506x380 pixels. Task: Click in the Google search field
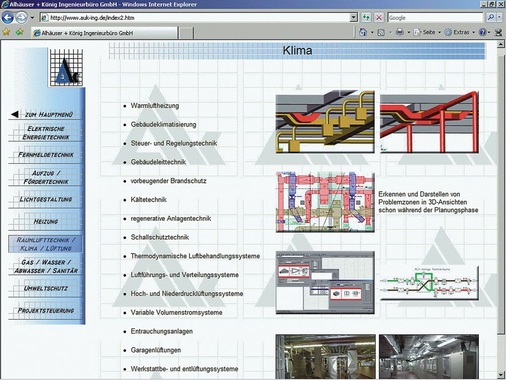click(x=435, y=18)
